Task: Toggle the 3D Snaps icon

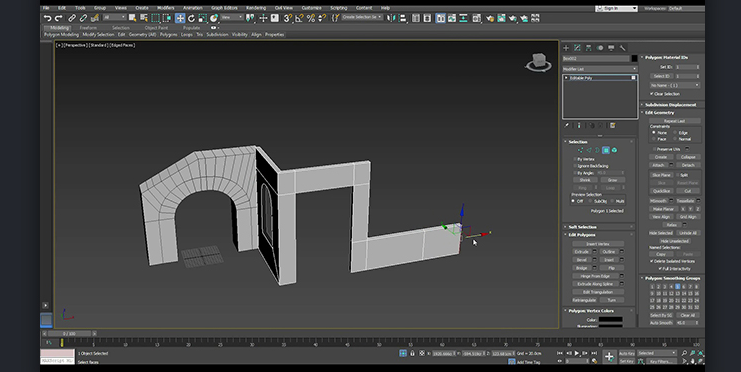Action: pos(287,18)
